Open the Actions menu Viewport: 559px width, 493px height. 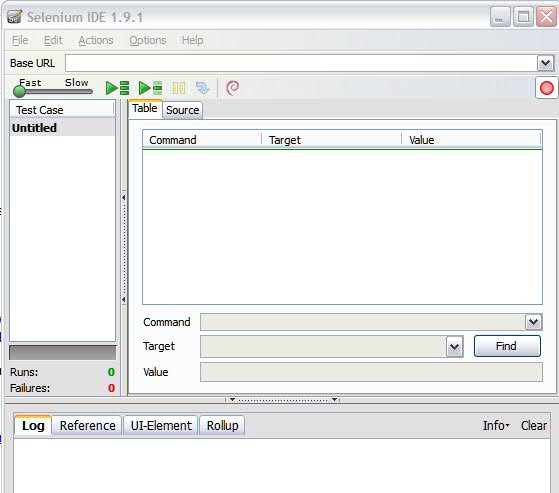click(96, 40)
